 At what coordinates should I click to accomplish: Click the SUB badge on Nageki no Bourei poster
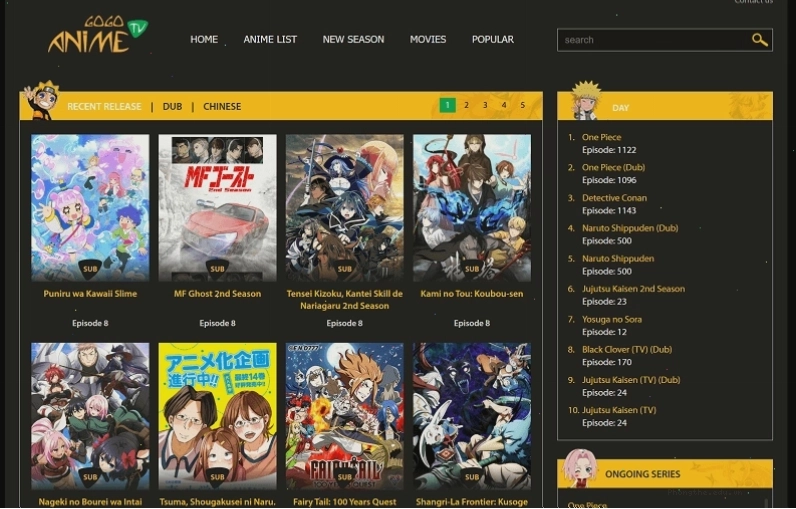pos(90,477)
